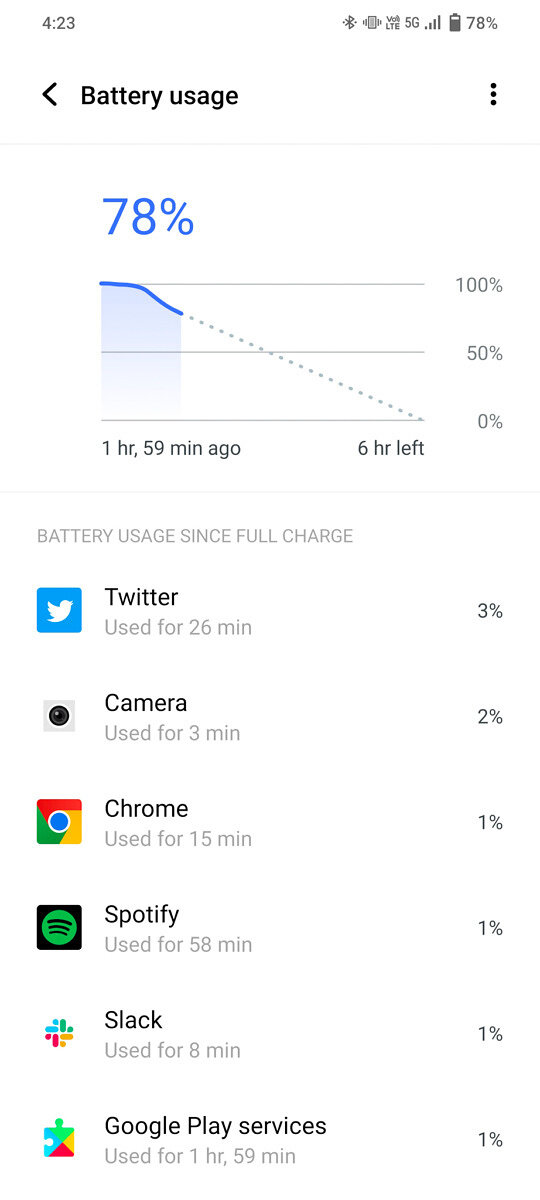This screenshot has height=1200, width=540.
Task: Tap the back arrow icon
Action: 49,95
